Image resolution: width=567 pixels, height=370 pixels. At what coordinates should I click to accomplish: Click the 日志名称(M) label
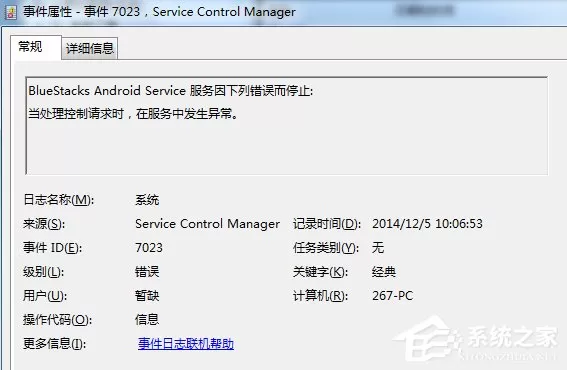coord(59,200)
